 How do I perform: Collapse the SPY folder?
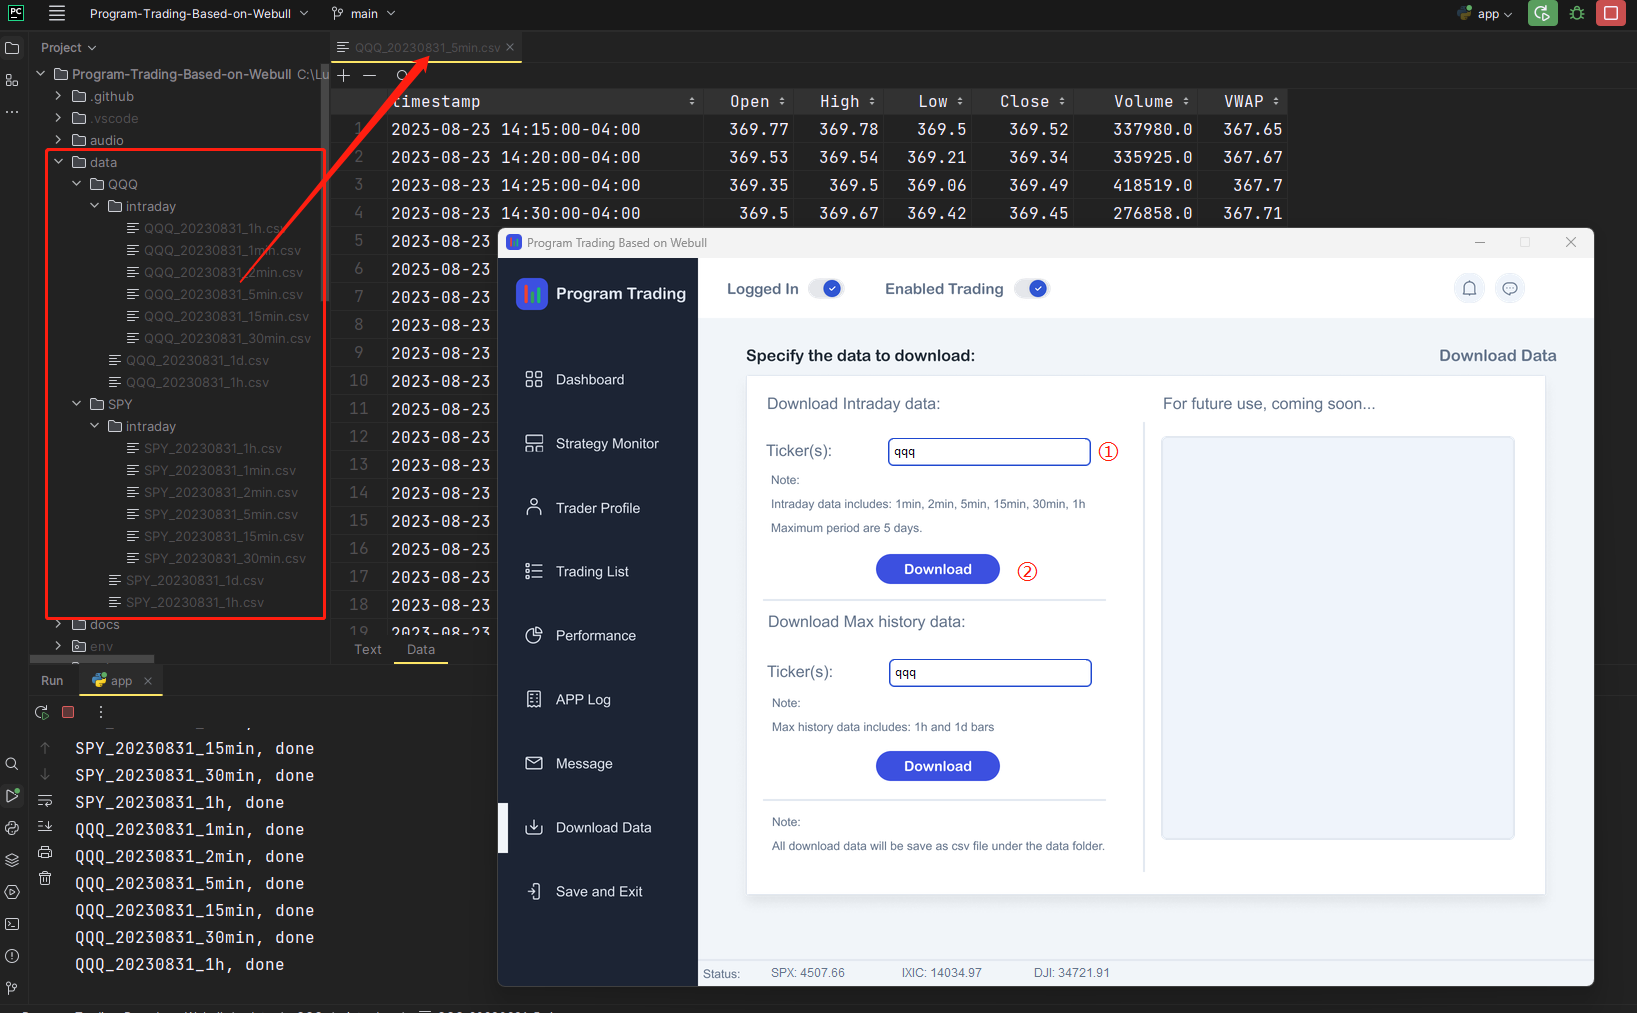(x=77, y=404)
